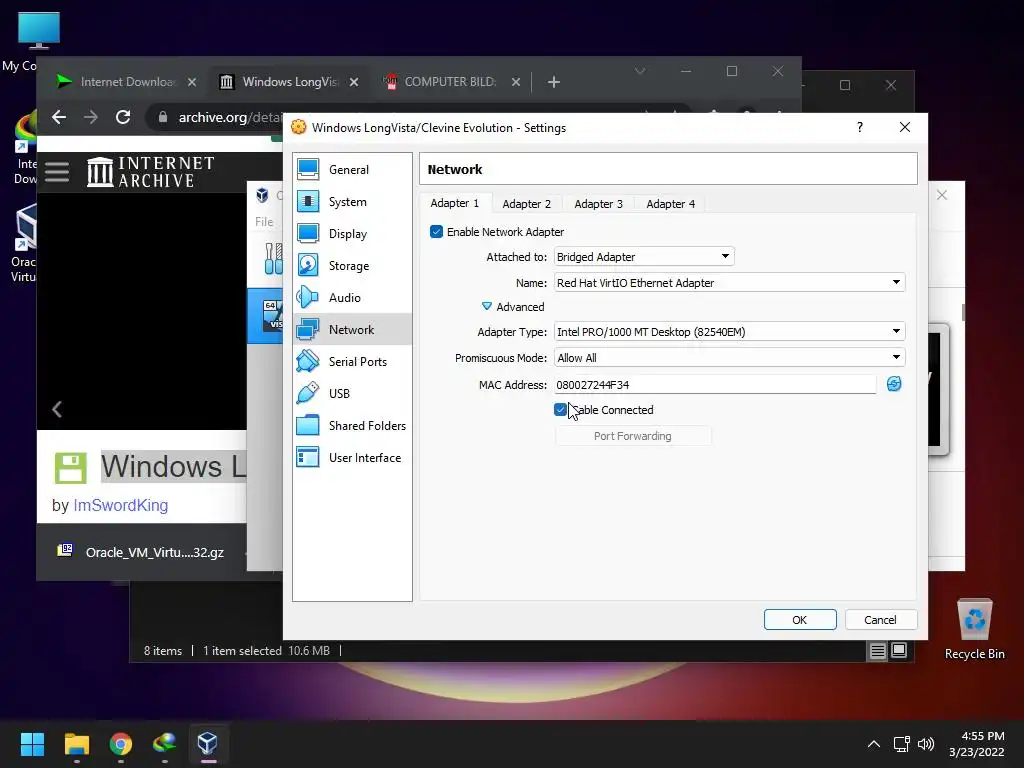The height and width of the screenshot is (768, 1024).
Task: Open Google Chrome from the taskbar
Action: click(x=121, y=744)
